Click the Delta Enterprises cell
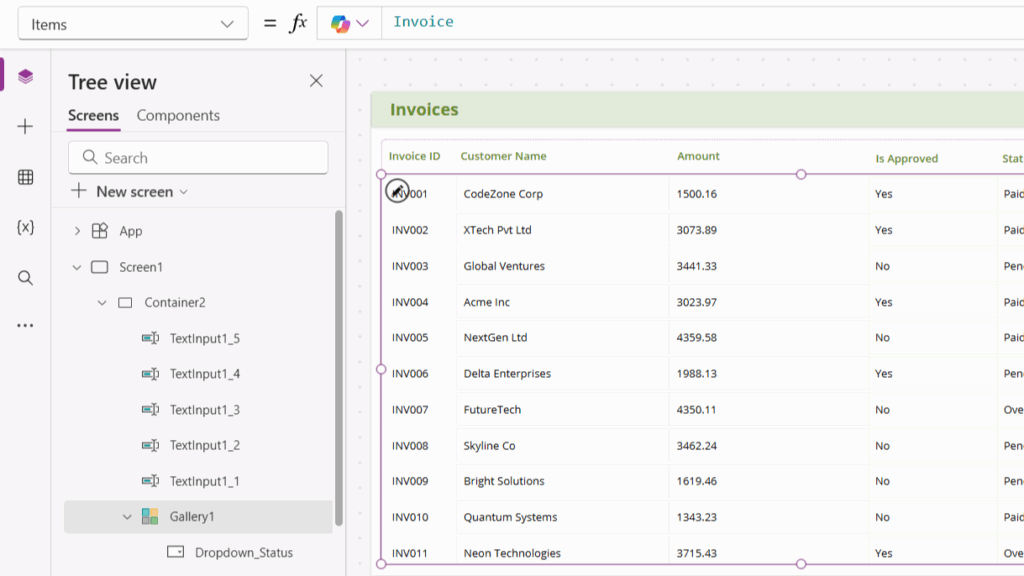Screen dimensions: 1024x576 tap(507, 374)
